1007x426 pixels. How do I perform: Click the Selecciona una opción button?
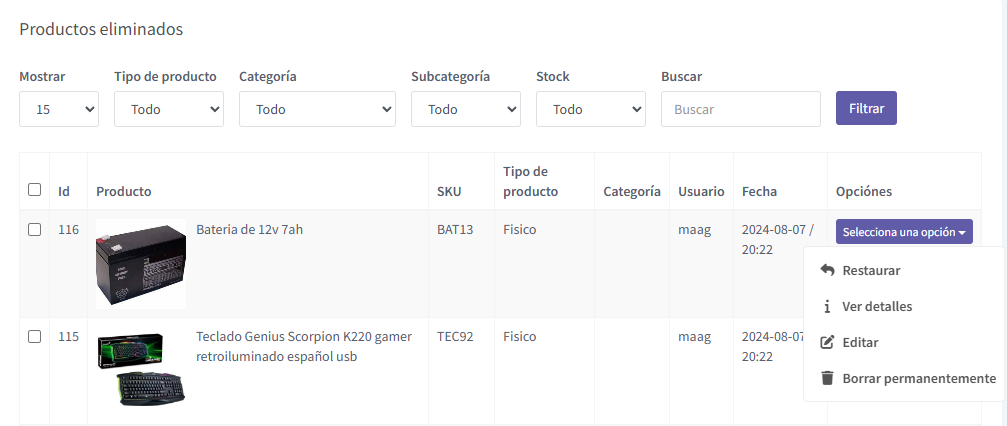(904, 232)
